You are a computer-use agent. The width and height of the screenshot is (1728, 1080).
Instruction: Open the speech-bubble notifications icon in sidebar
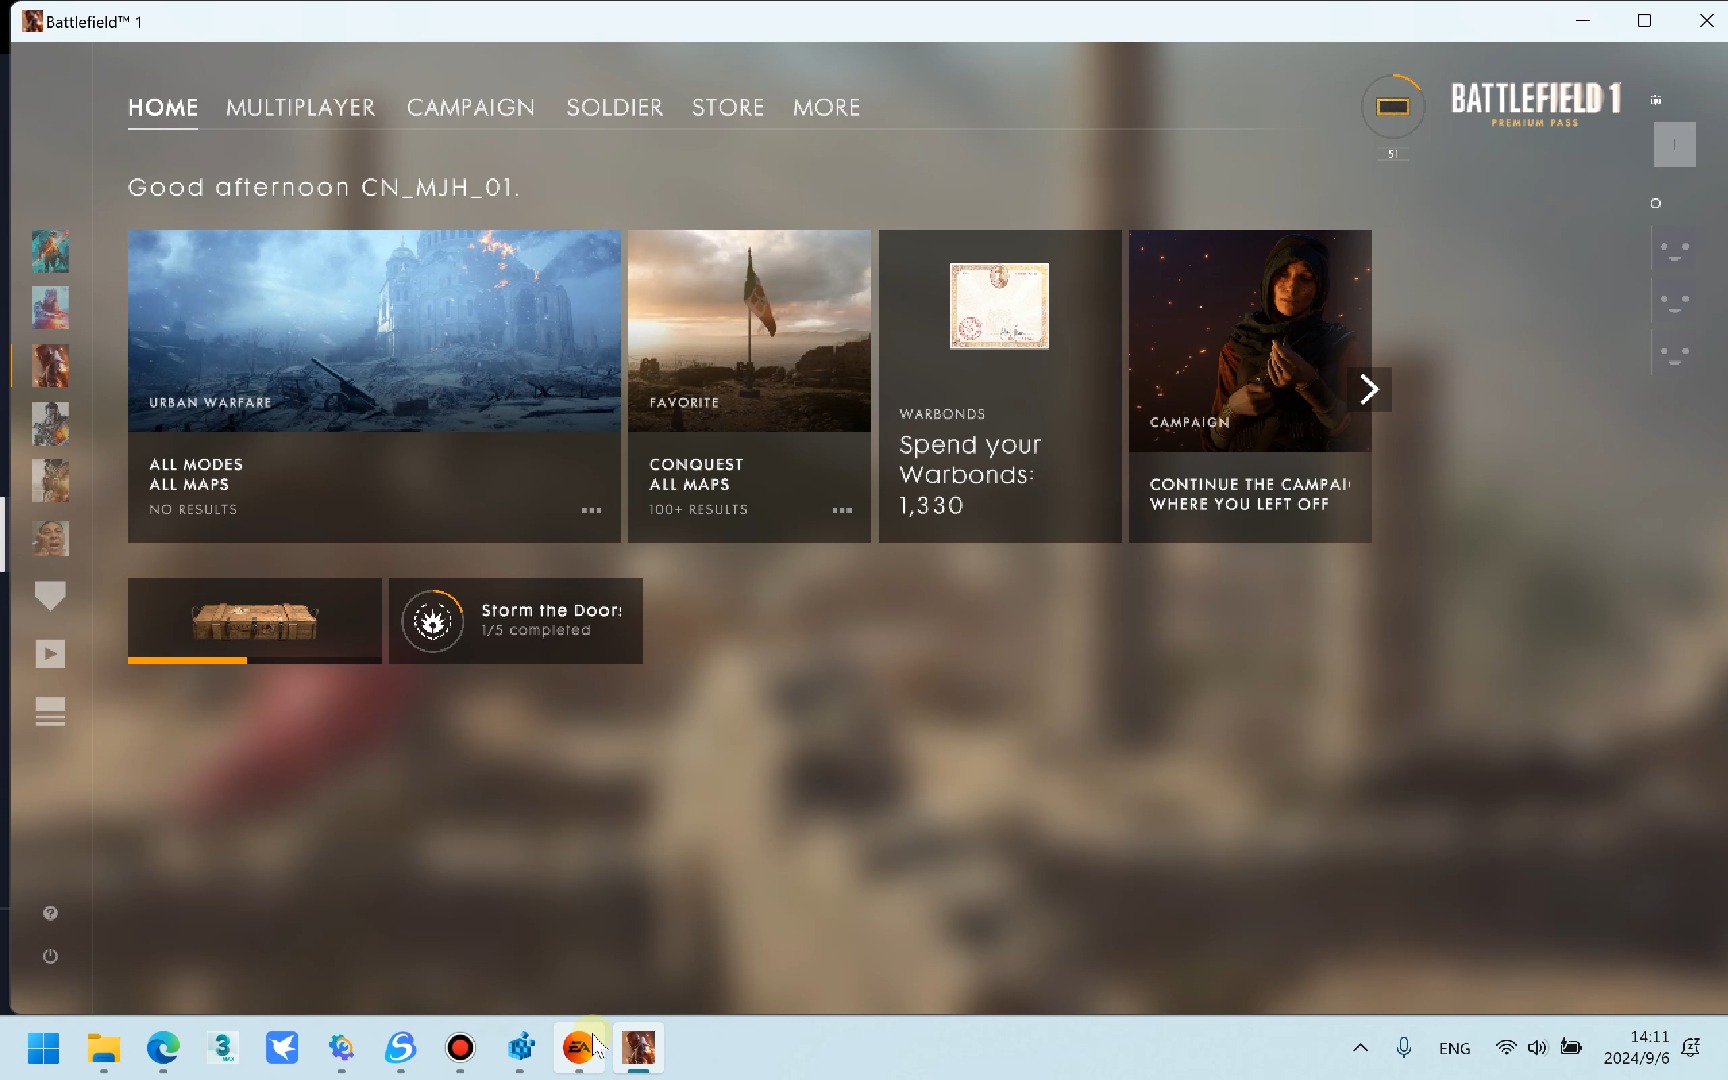point(50,596)
